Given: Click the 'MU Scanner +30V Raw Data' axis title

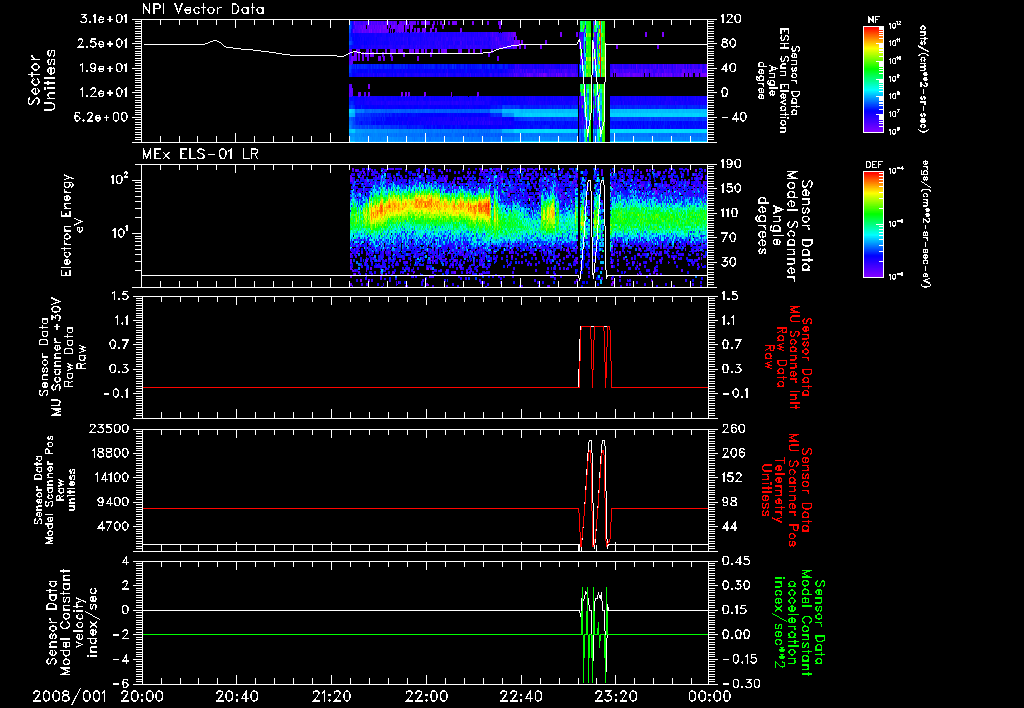Looking at the screenshot, I should click(x=63, y=358).
